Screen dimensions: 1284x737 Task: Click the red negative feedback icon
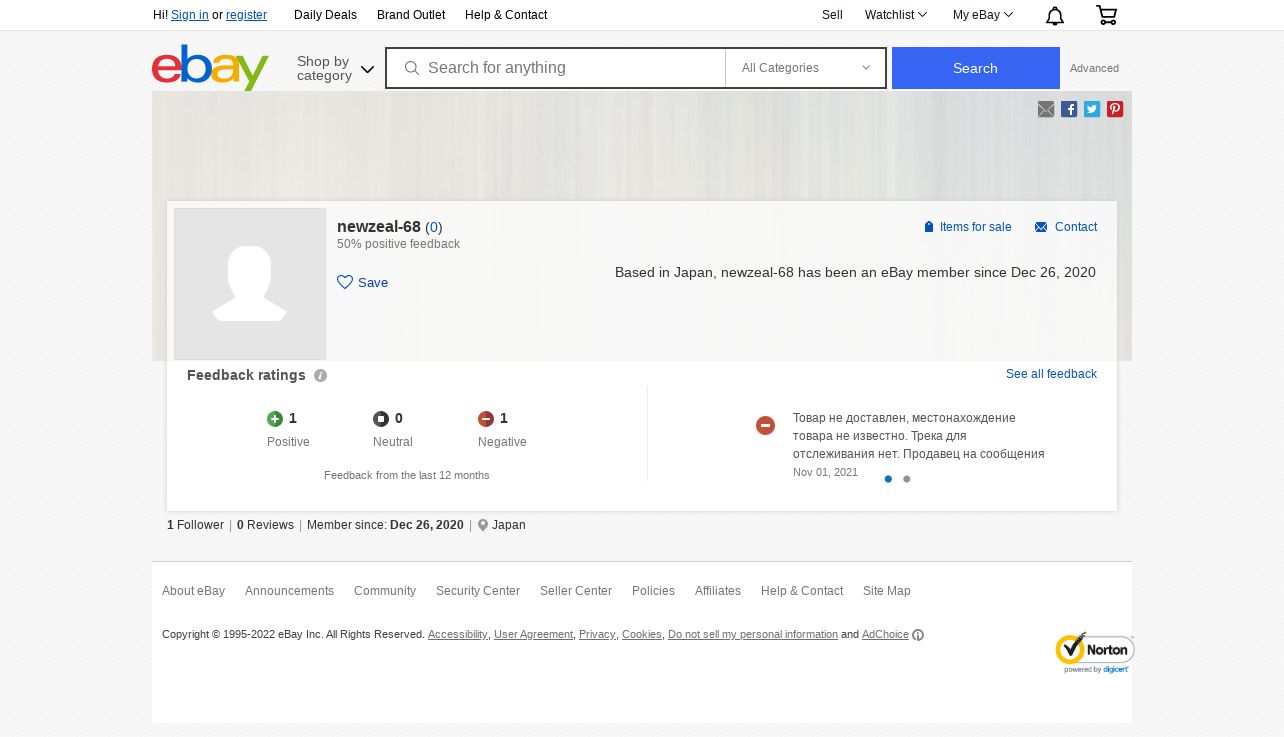click(x=486, y=419)
